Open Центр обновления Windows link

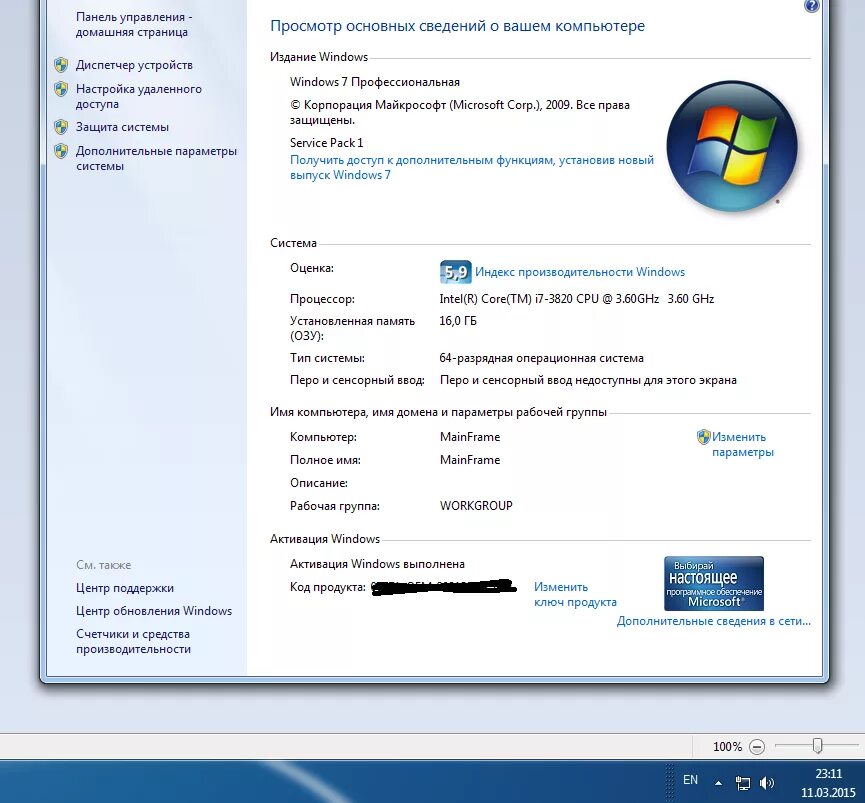(x=154, y=611)
